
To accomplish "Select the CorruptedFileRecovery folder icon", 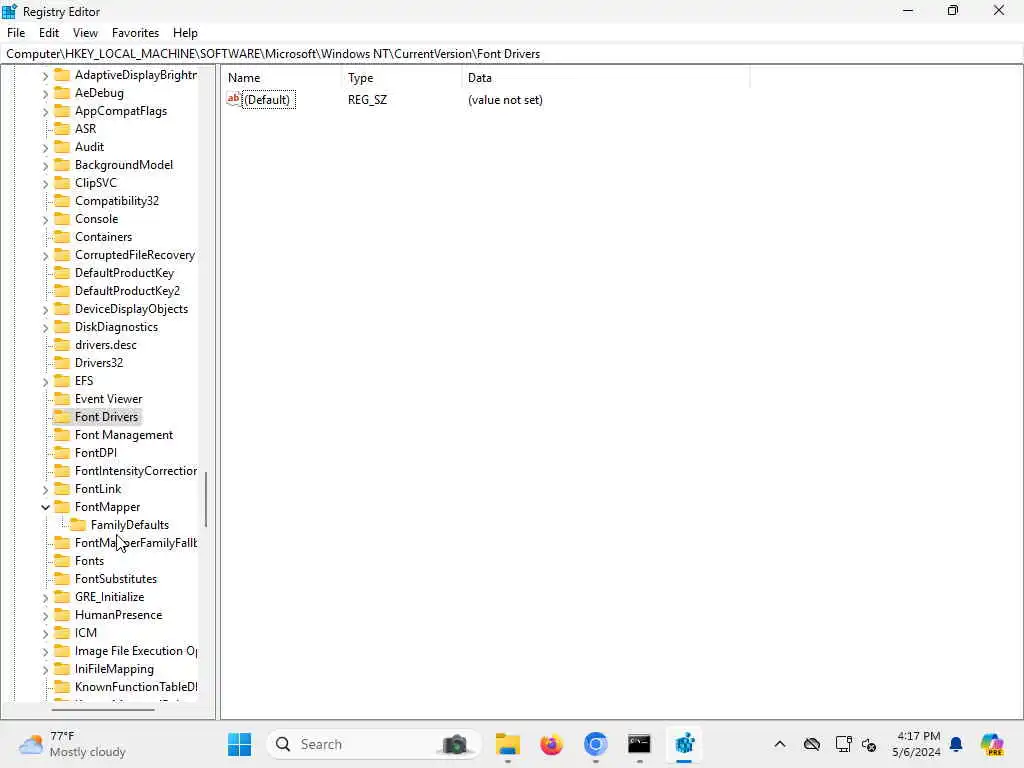I will pyautogui.click(x=62, y=255).
